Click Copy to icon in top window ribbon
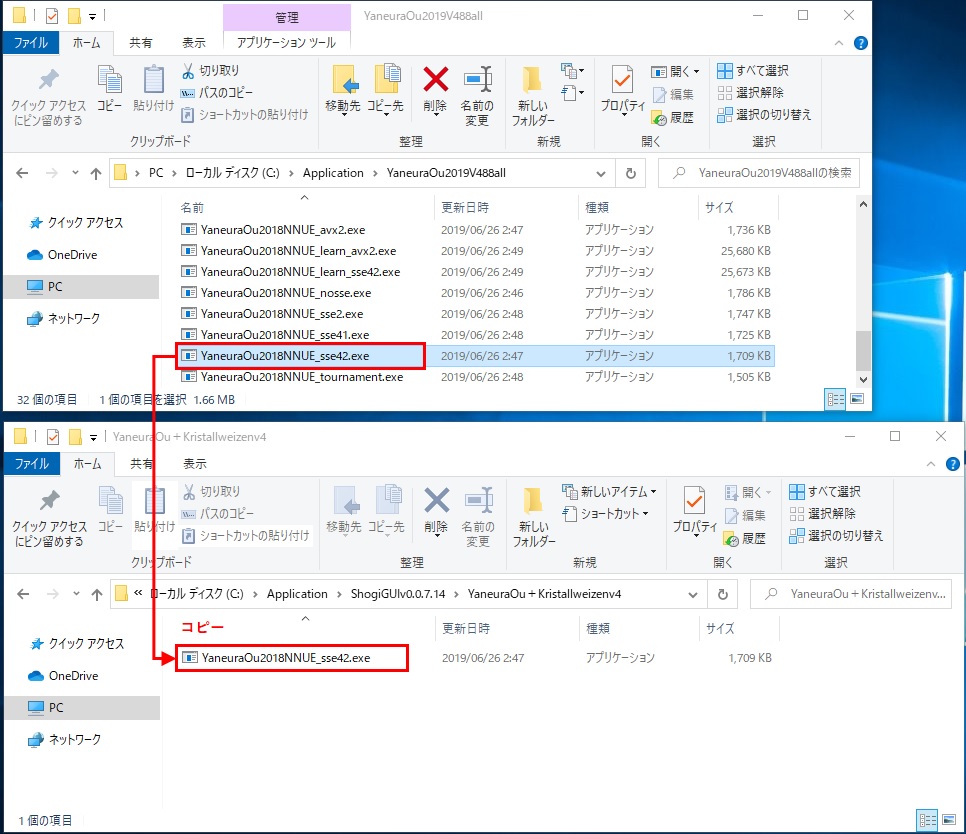The image size is (966, 834). (x=386, y=90)
